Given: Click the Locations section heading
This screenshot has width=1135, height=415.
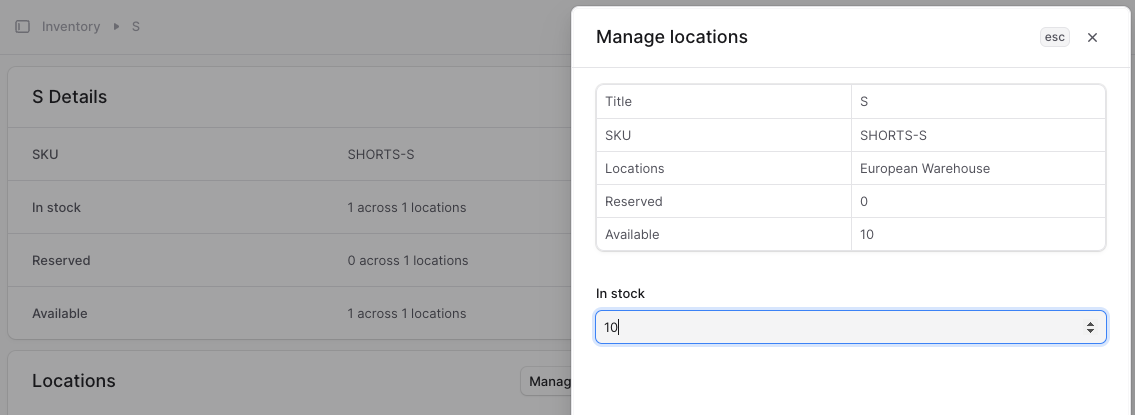Looking at the screenshot, I should click(74, 381).
